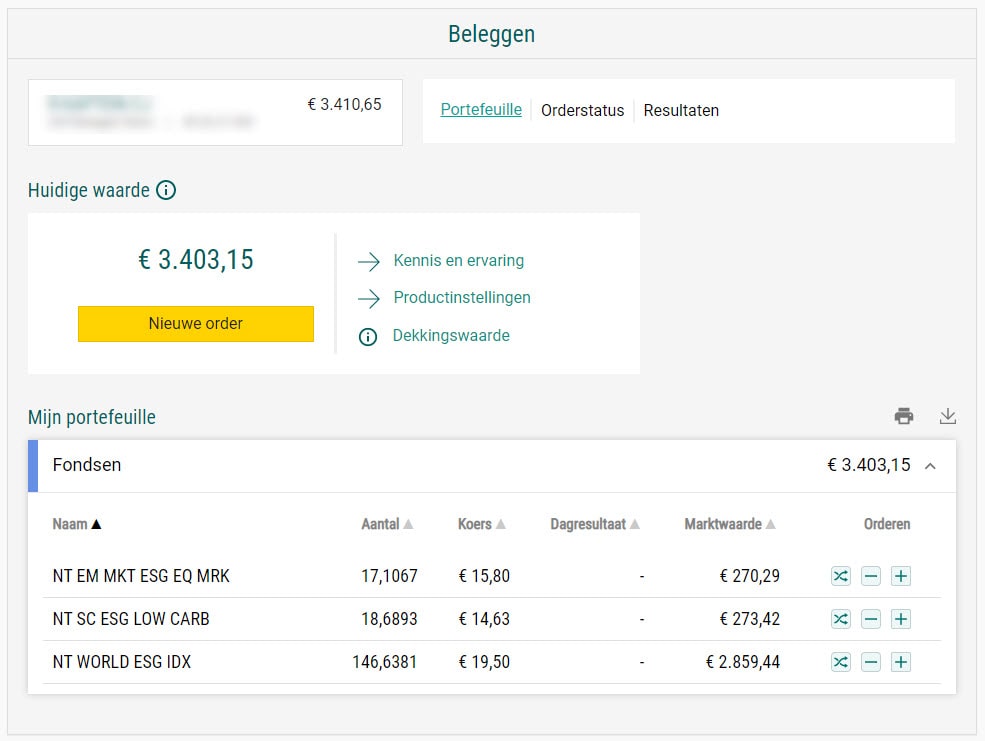Click plus (buy) icon for NT WORLD ESG IDX
The height and width of the screenshot is (741, 985).
pyautogui.click(x=901, y=662)
